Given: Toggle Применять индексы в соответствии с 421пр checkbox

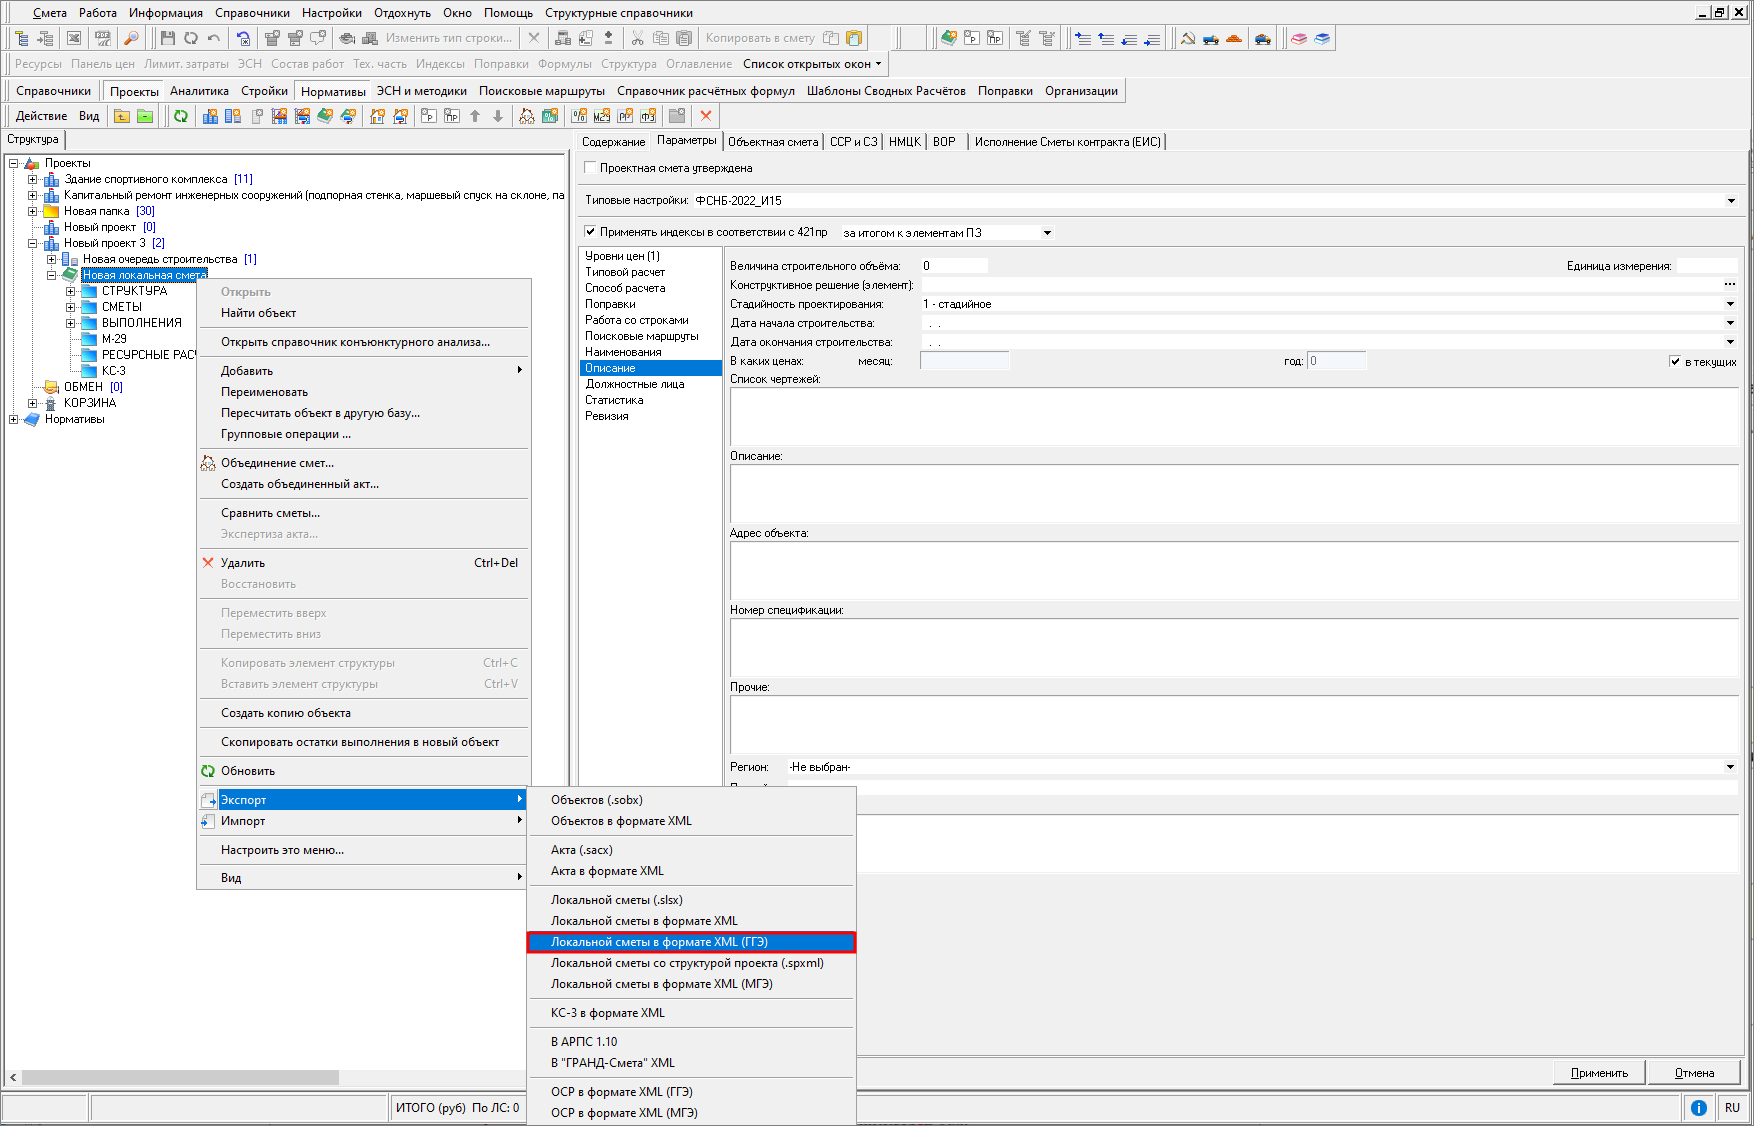Looking at the screenshot, I should (590, 232).
